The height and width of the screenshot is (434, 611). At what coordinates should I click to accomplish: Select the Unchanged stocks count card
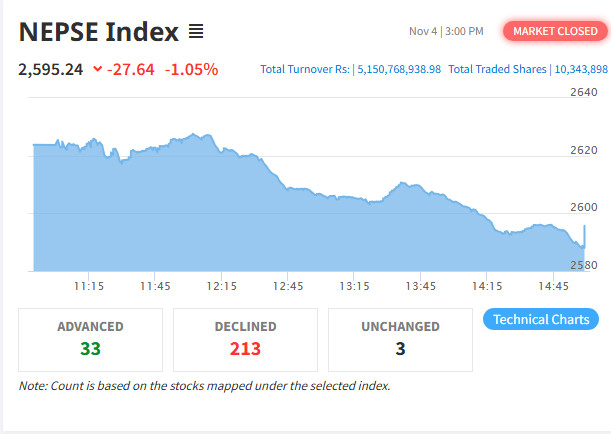[x=400, y=338]
